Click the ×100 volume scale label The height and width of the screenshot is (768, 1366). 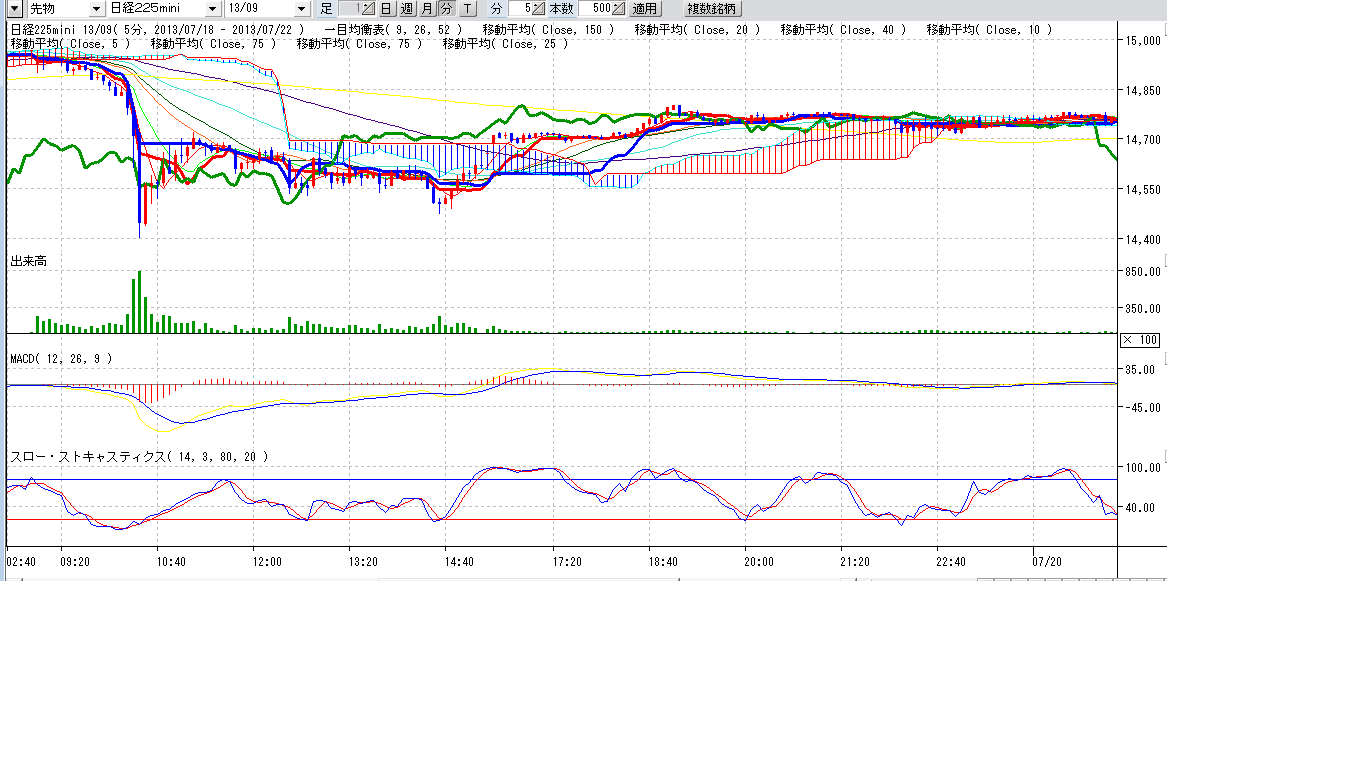pyautogui.click(x=1140, y=340)
